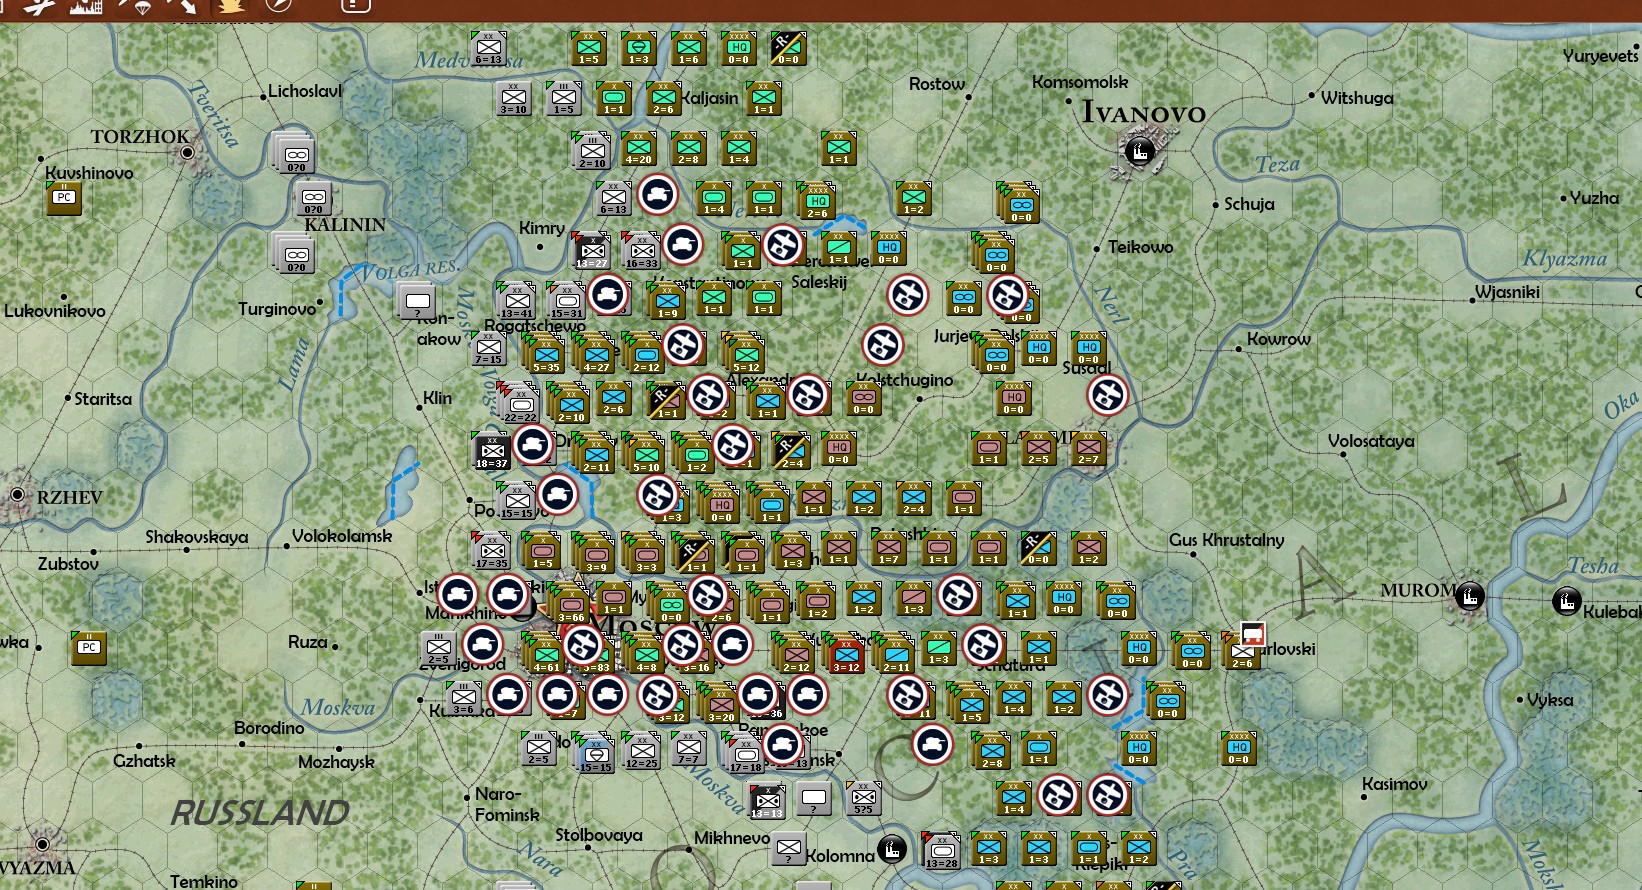Click the 3=20 unit stack
This screenshot has width=1642, height=890.
coord(720,702)
